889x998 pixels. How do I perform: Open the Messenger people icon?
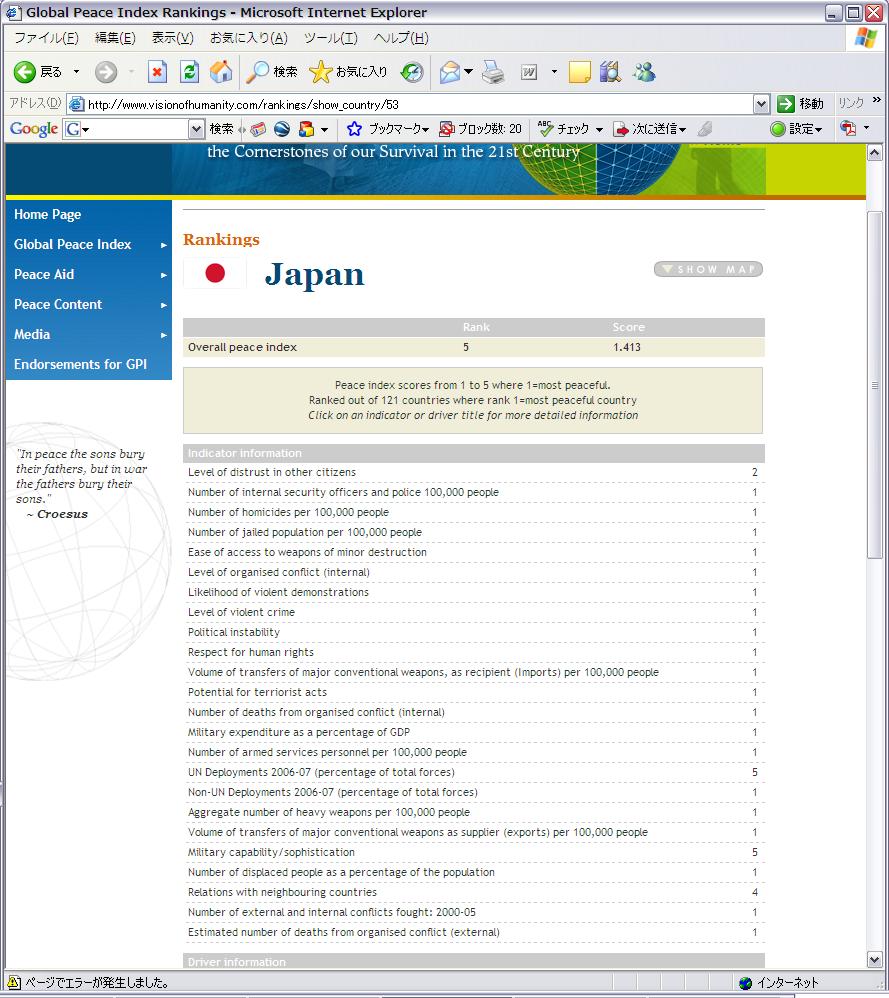coord(644,72)
